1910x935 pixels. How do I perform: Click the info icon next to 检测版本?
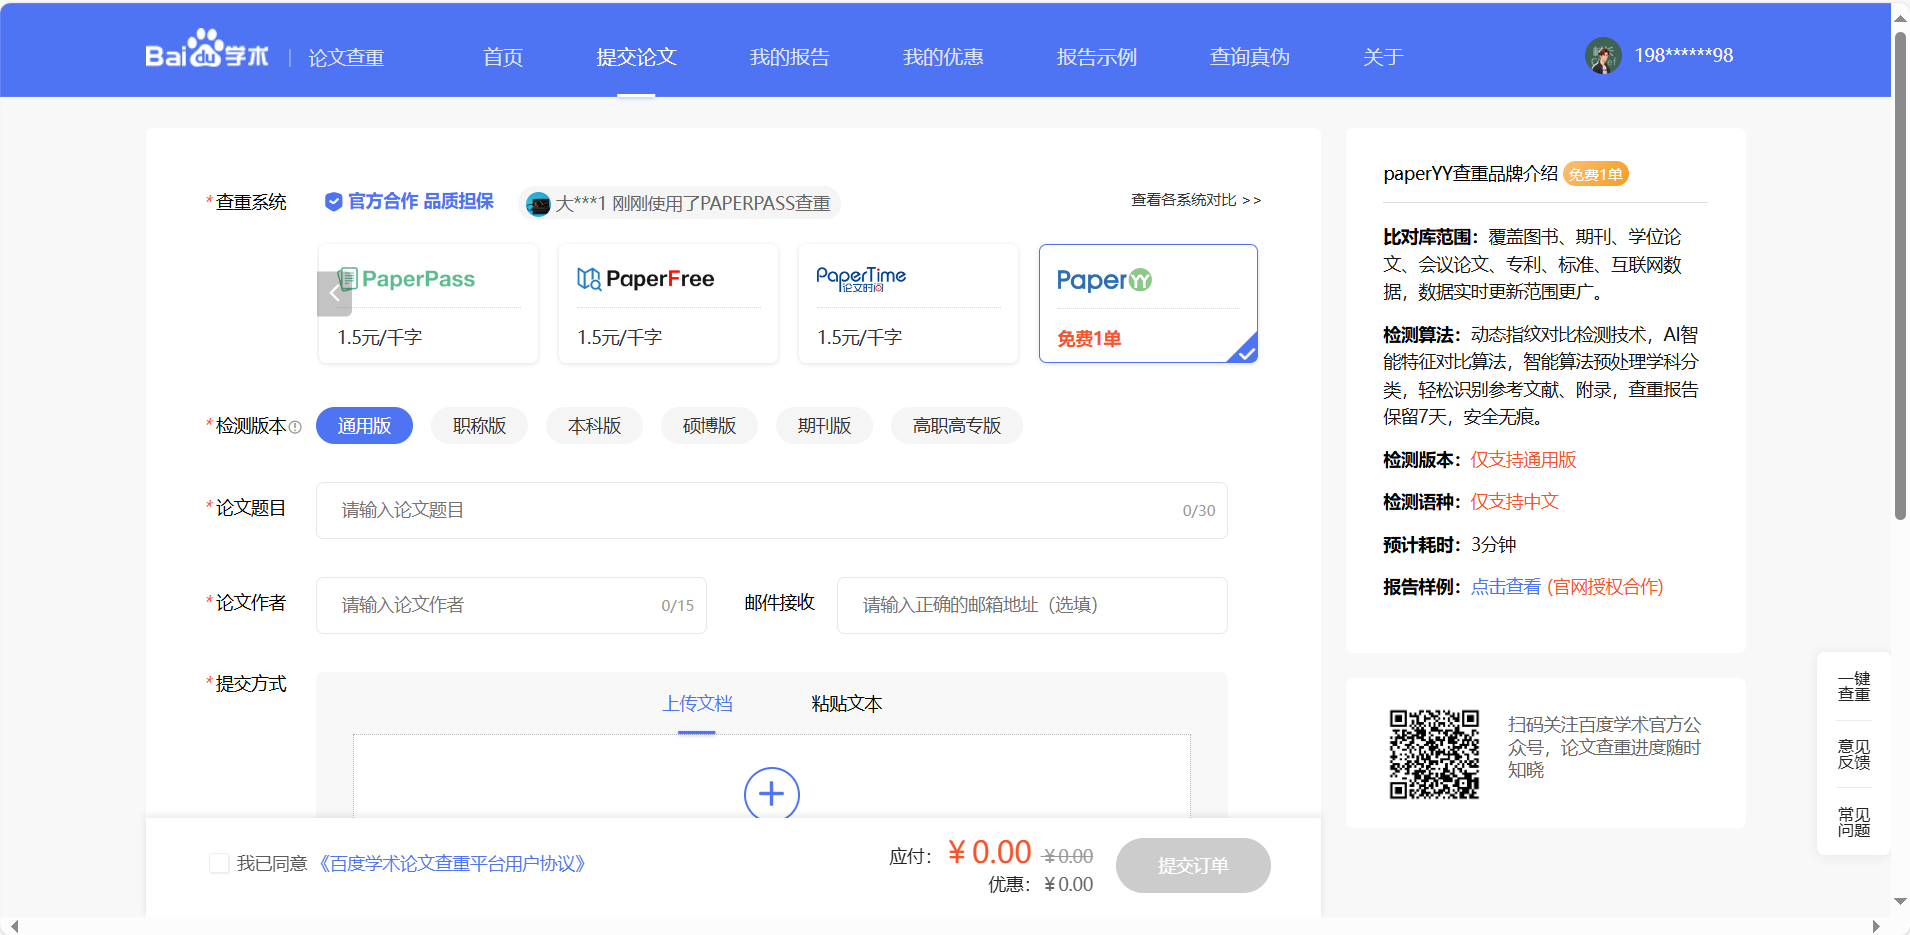(295, 427)
